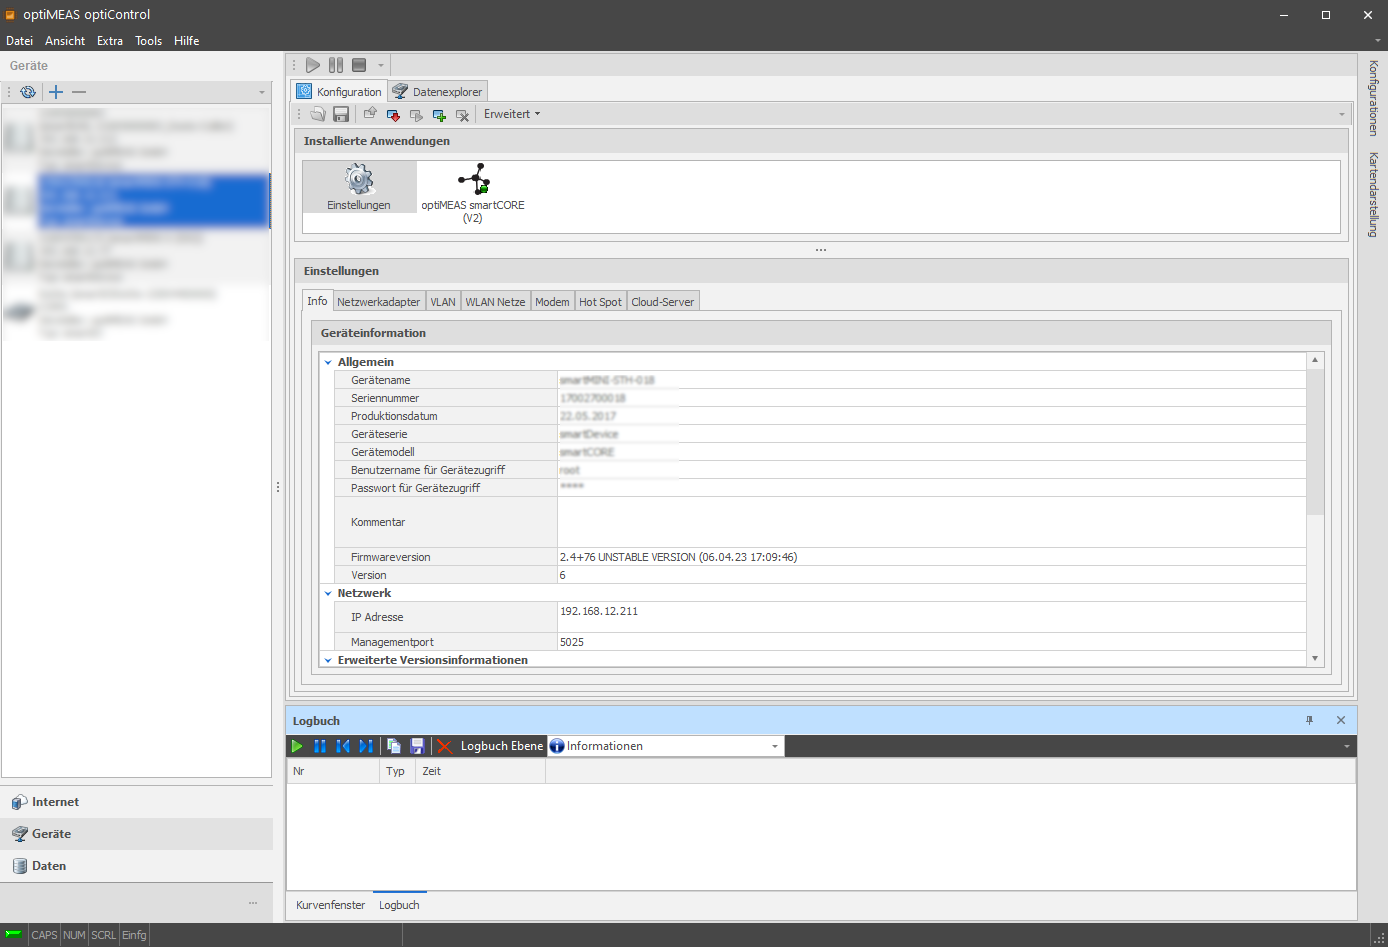Add a new device with the plus icon
The height and width of the screenshot is (947, 1388).
coord(56,92)
